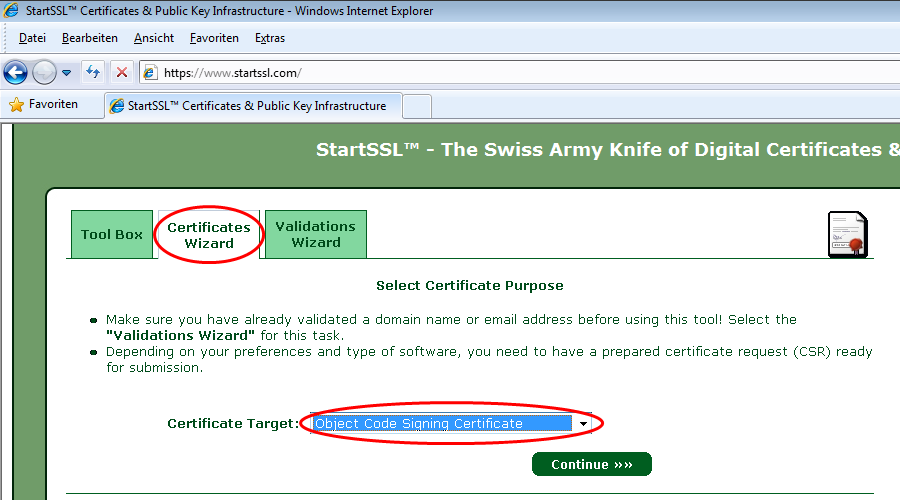Click the Internet Explorer window title icon
The image size is (900, 500).
tap(11, 10)
